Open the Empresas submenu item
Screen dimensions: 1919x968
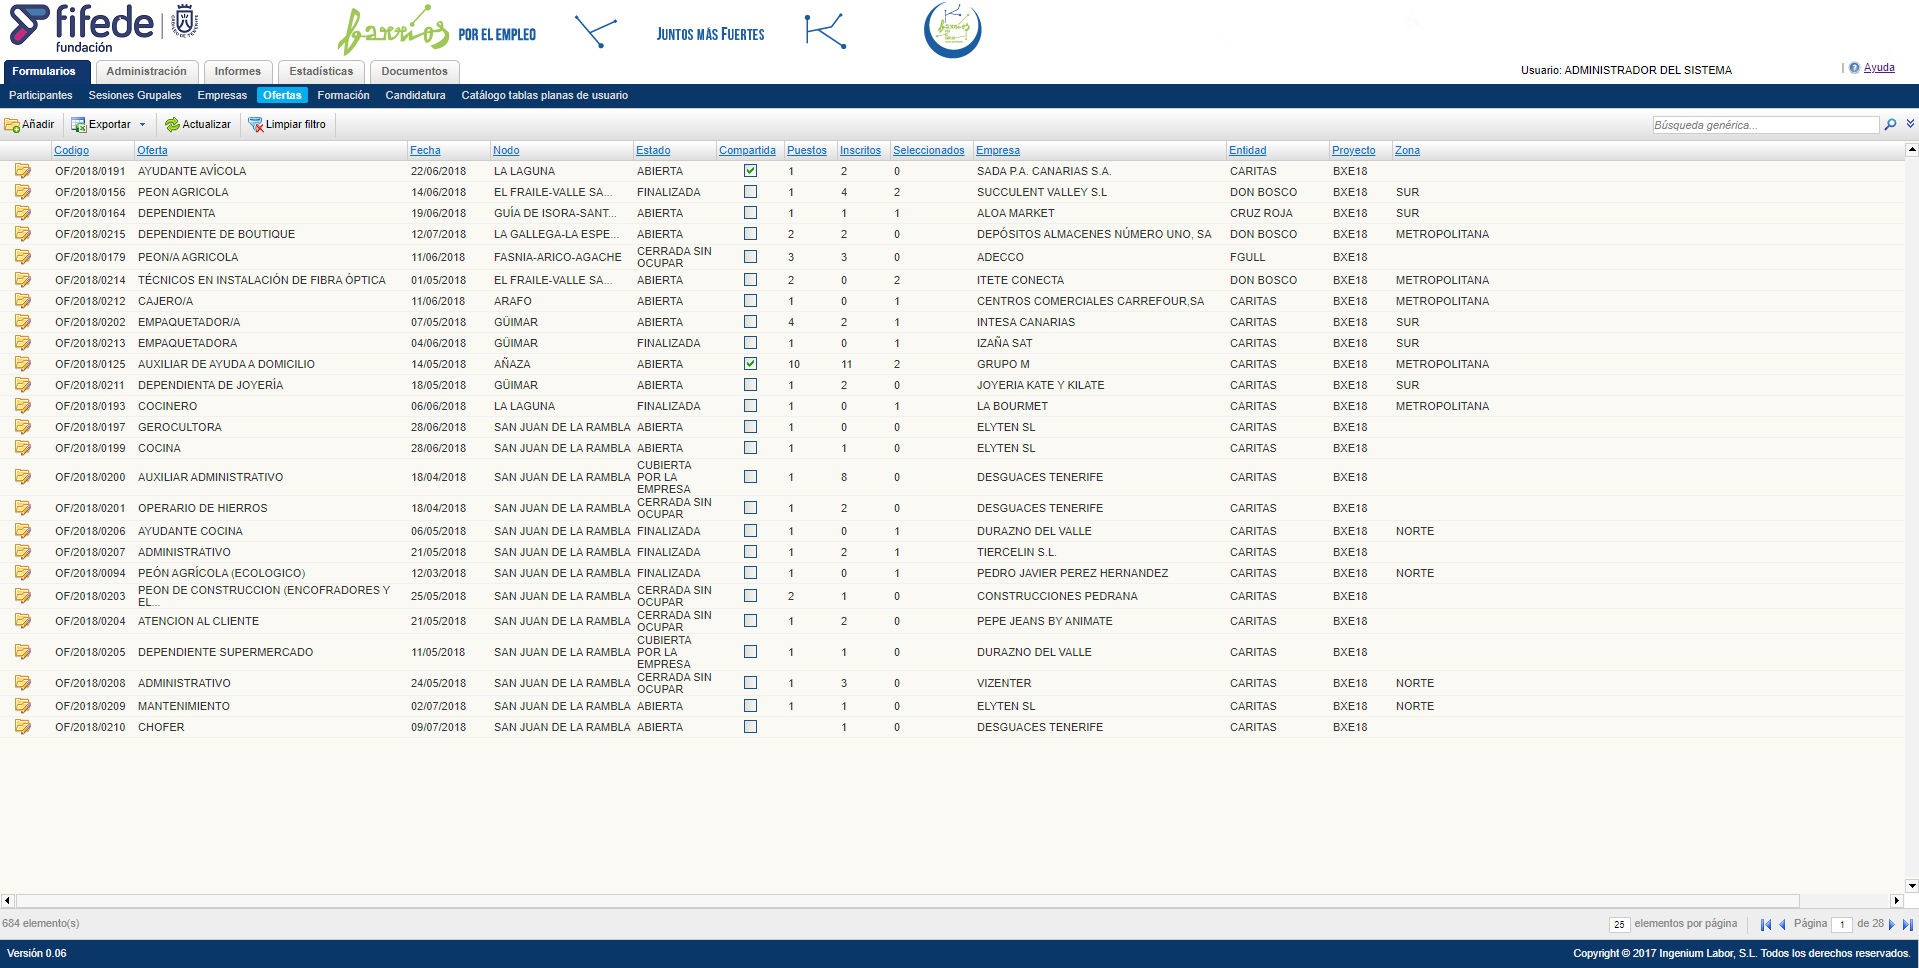point(222,96)
